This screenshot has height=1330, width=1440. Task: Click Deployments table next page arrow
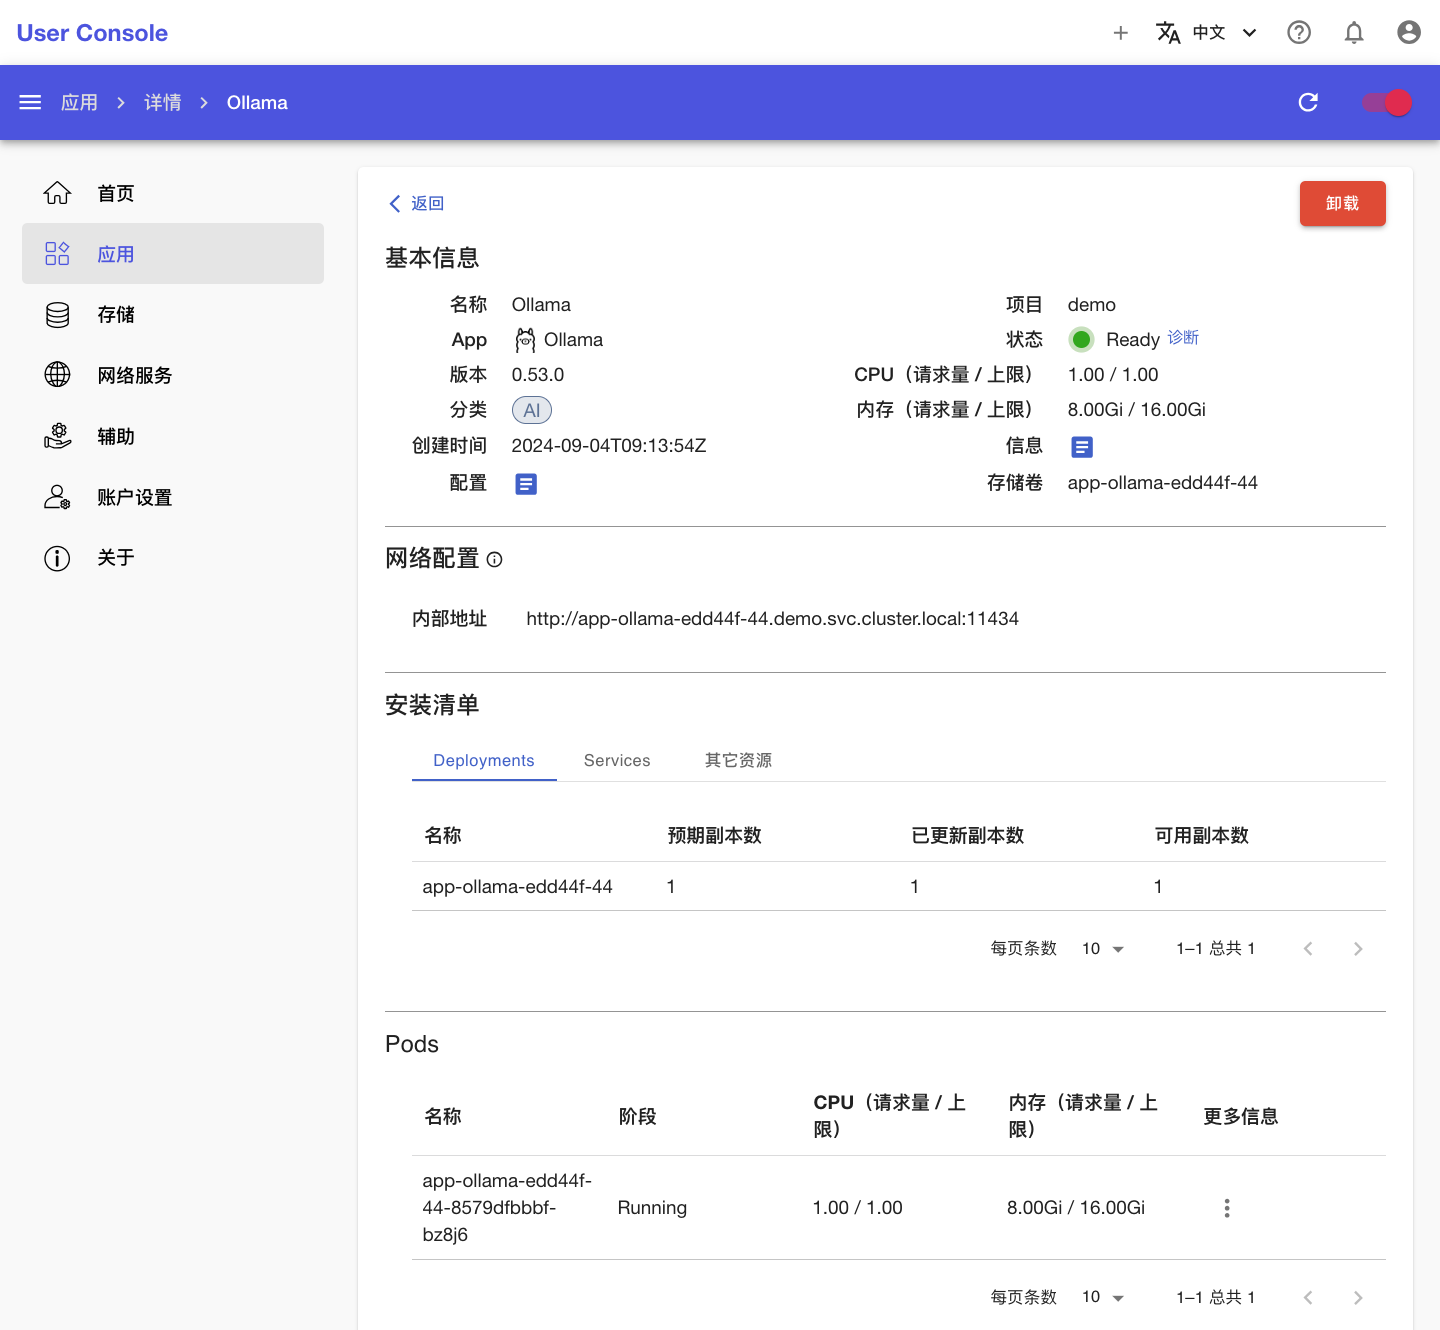pyautogui.click(x=1358, y=949)
